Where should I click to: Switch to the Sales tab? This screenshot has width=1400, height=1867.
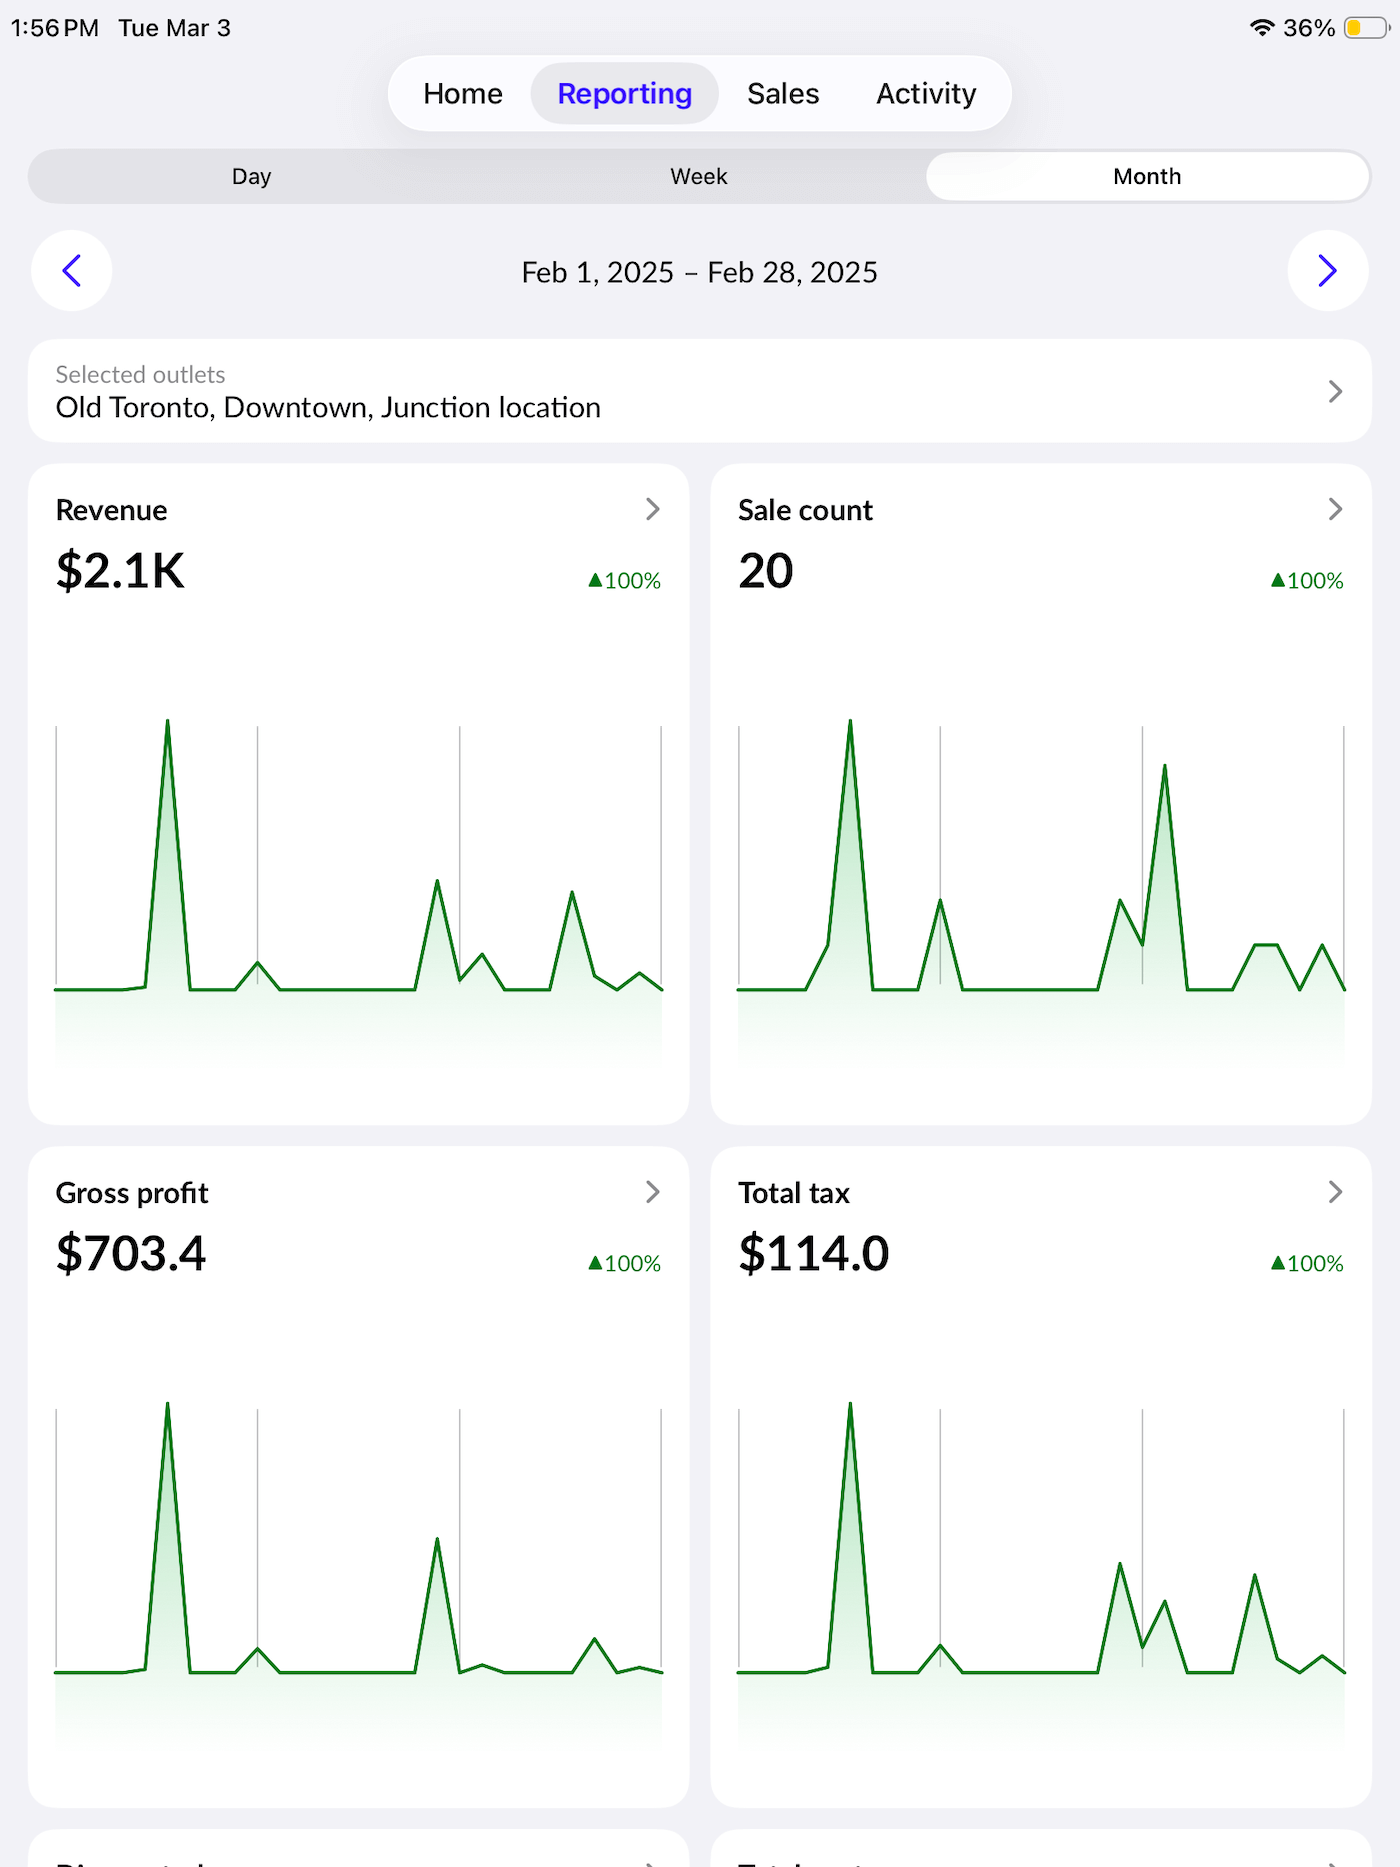click(783, 94)
